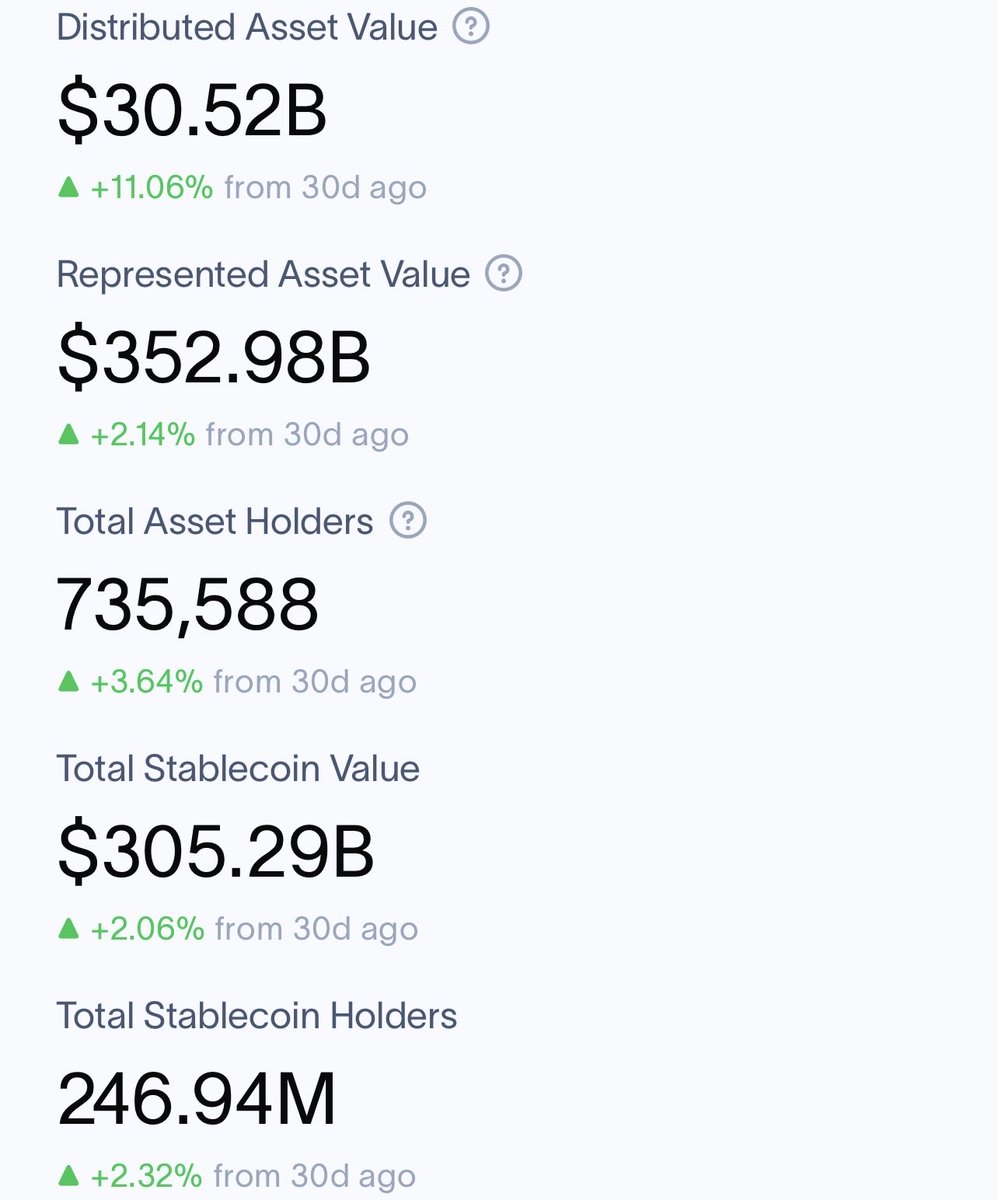Image resolution: width=998 pixels, height=1200 pixels.
Task: Click the +2.32% change percentage
Action: coord(147,1175)
